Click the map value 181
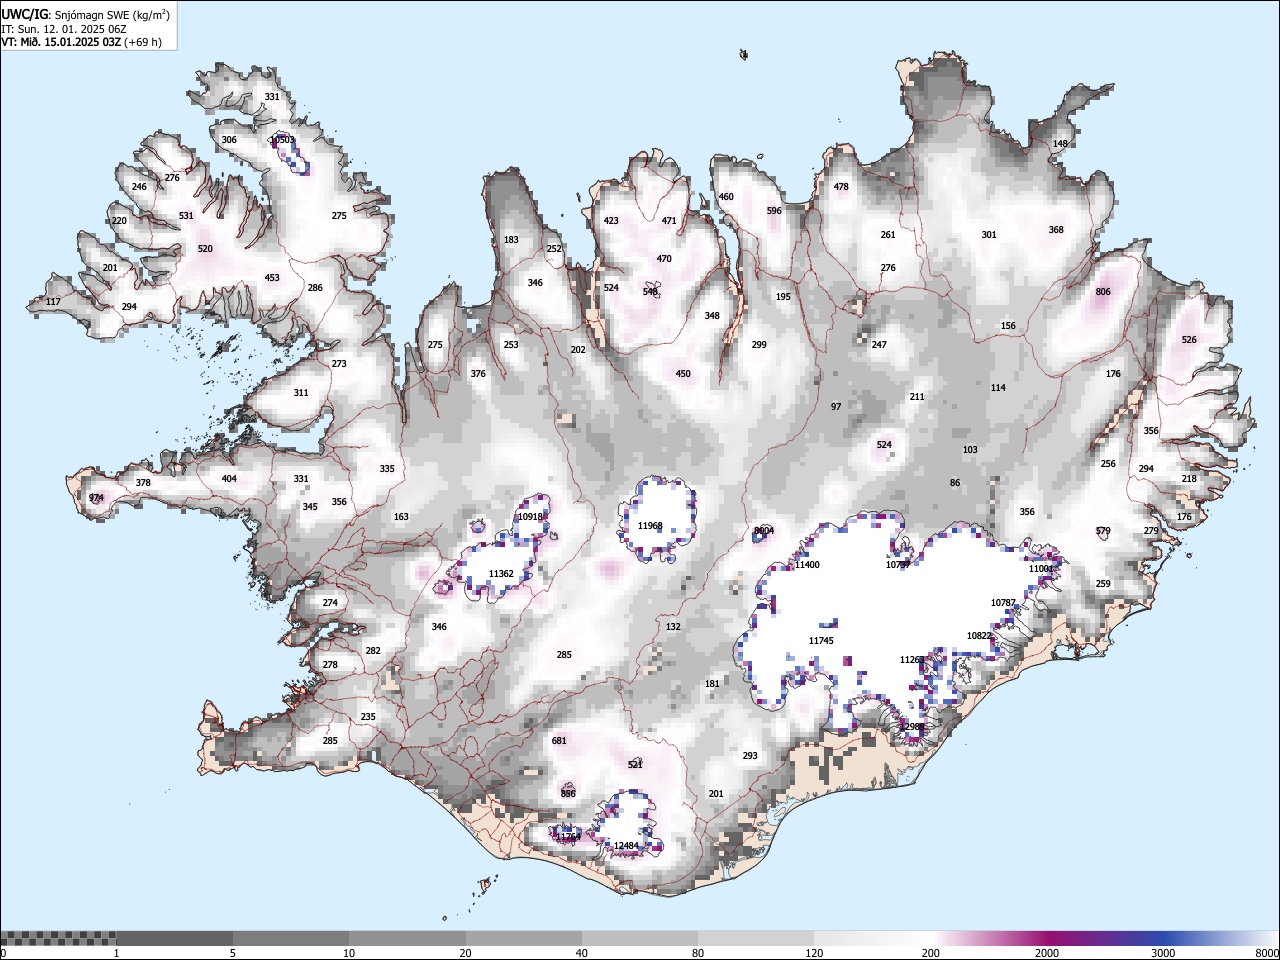Viewport: 1280px width, 960px height. click(x=712, y=684)
